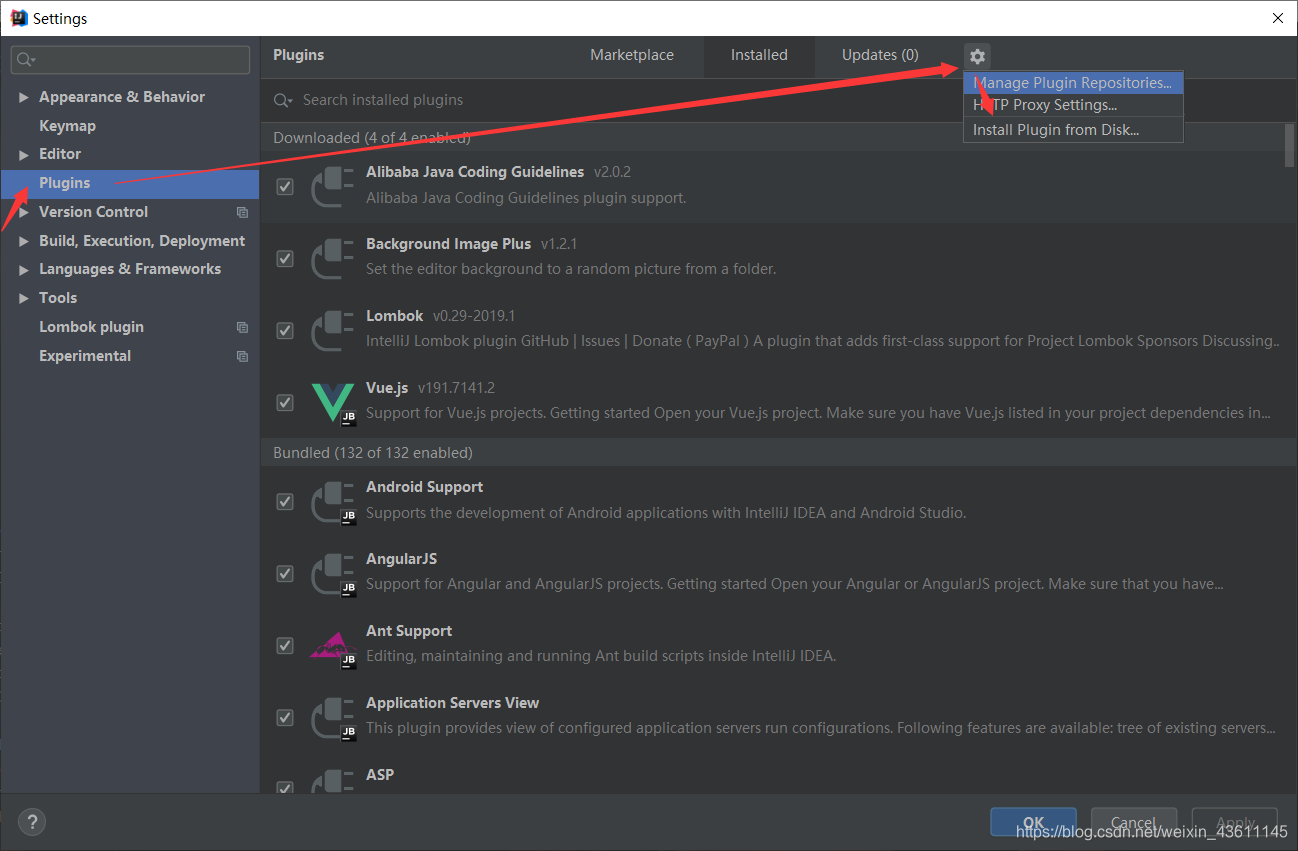Select Plugins in the settings tree
Image resolution: width=1298 pixels, height=851 pixels.
click(x=130, y=183)
